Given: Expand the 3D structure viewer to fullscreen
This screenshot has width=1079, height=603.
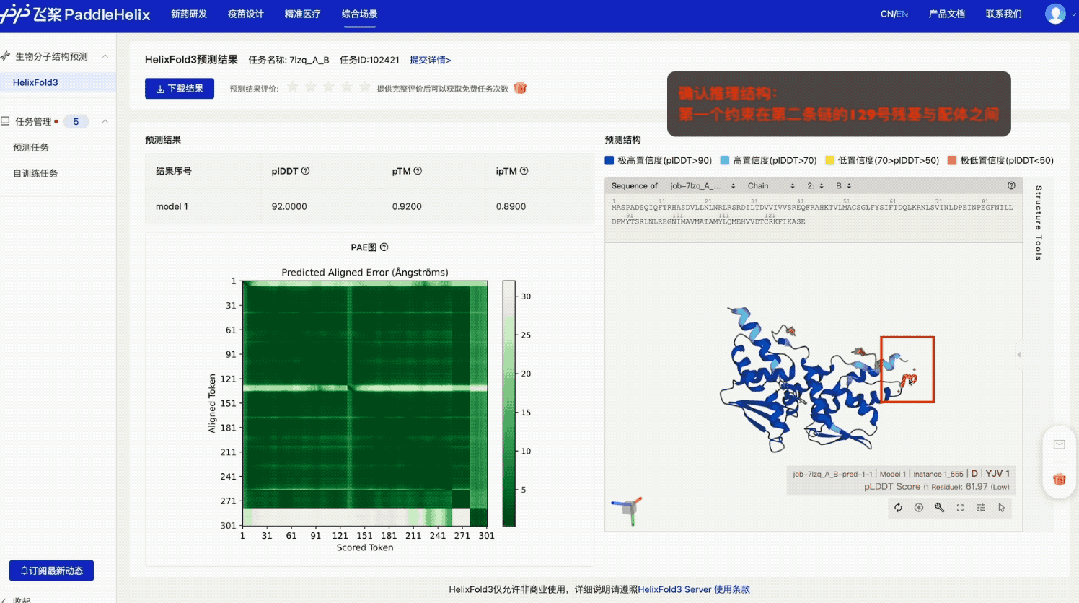Looking at the screenshot, I should pos(958,507).
